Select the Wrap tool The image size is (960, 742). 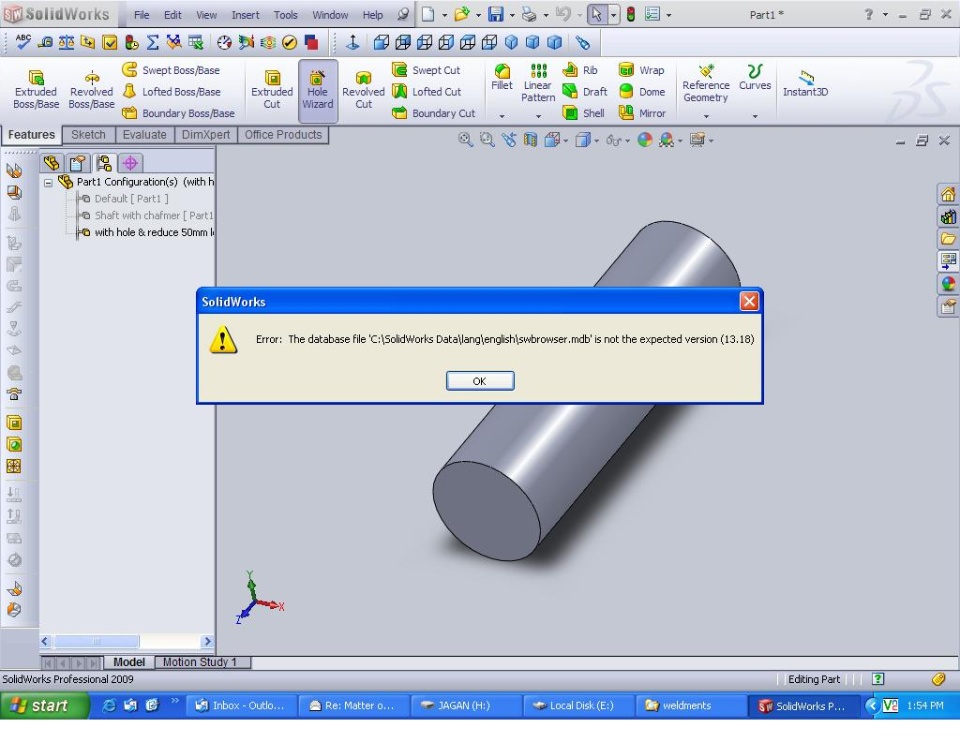641,70
